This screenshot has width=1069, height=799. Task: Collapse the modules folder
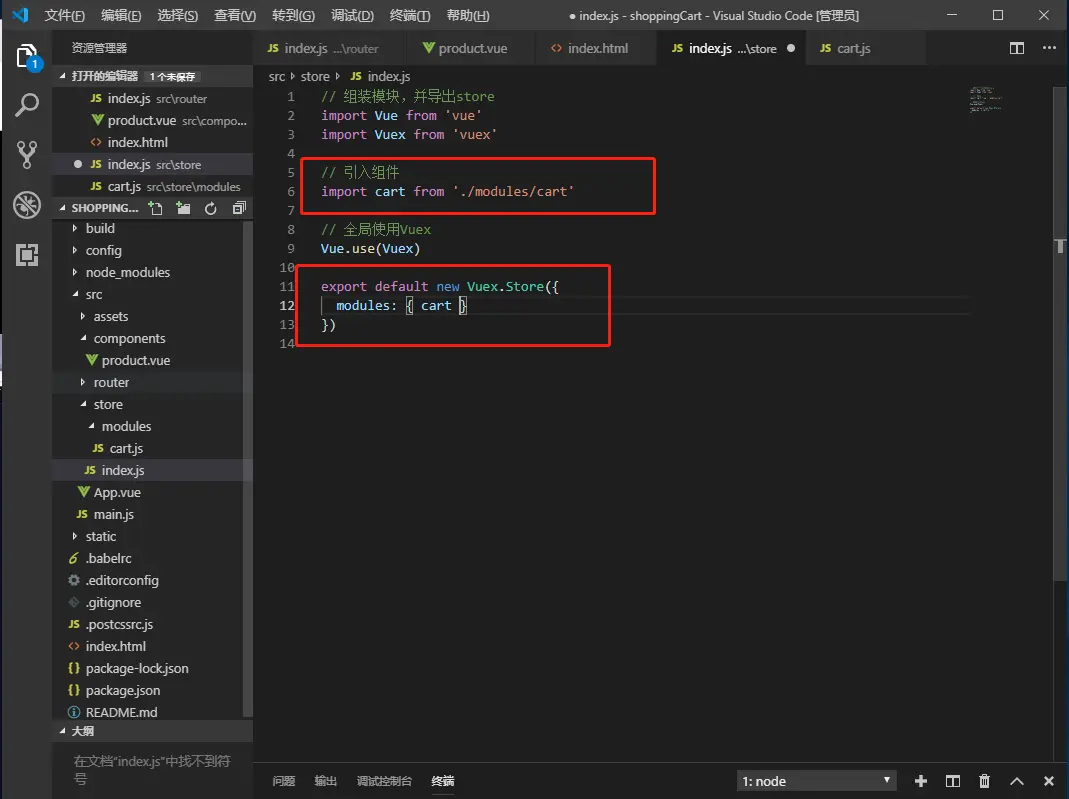click(91, 426)
